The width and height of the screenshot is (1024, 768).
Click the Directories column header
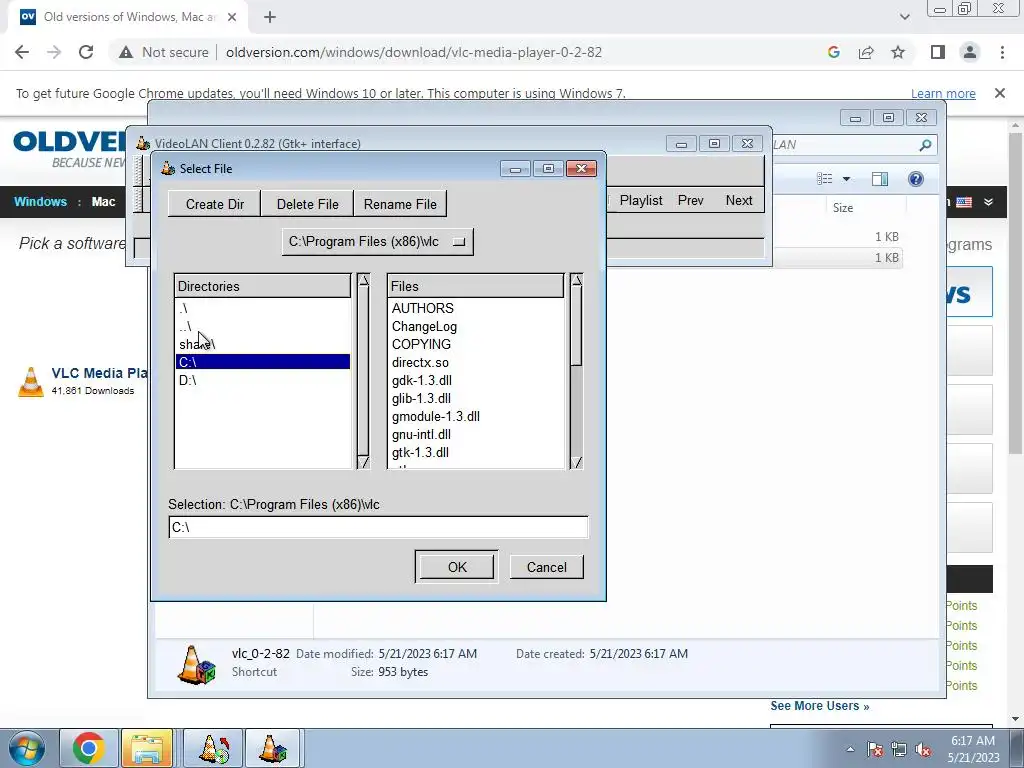263,286
